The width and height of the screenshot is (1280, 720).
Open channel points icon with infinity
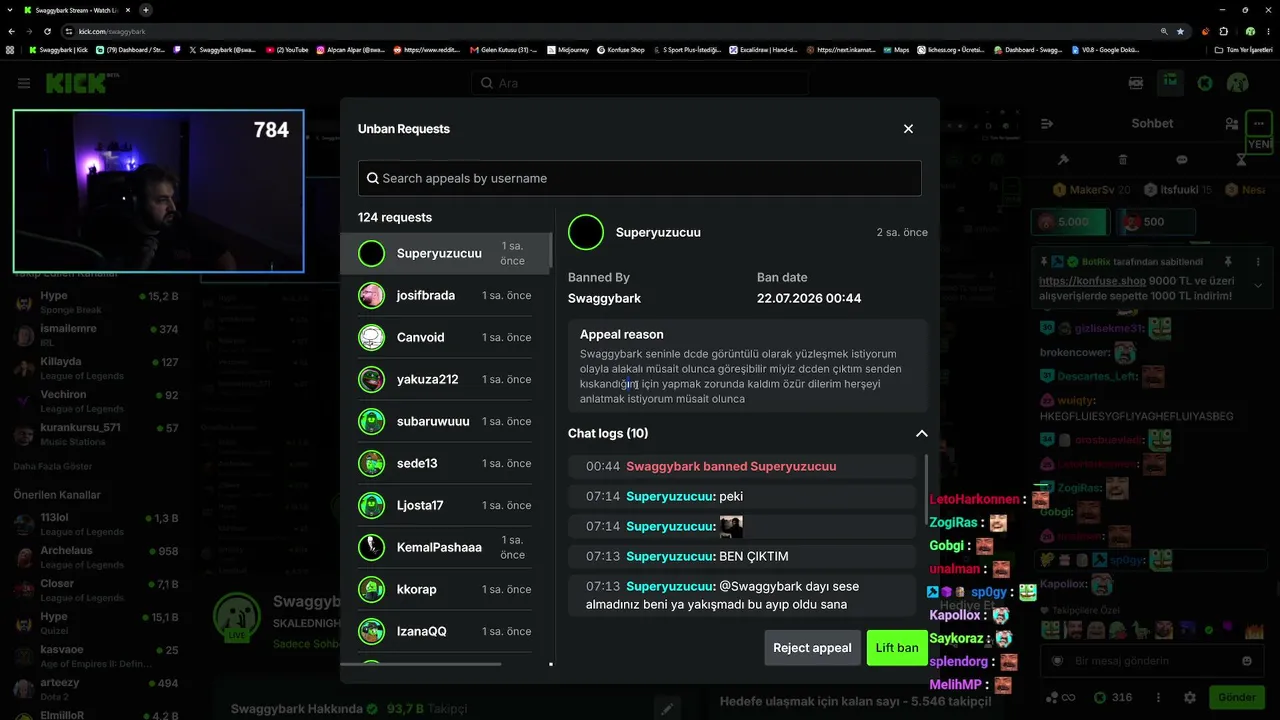(1059, 697)
